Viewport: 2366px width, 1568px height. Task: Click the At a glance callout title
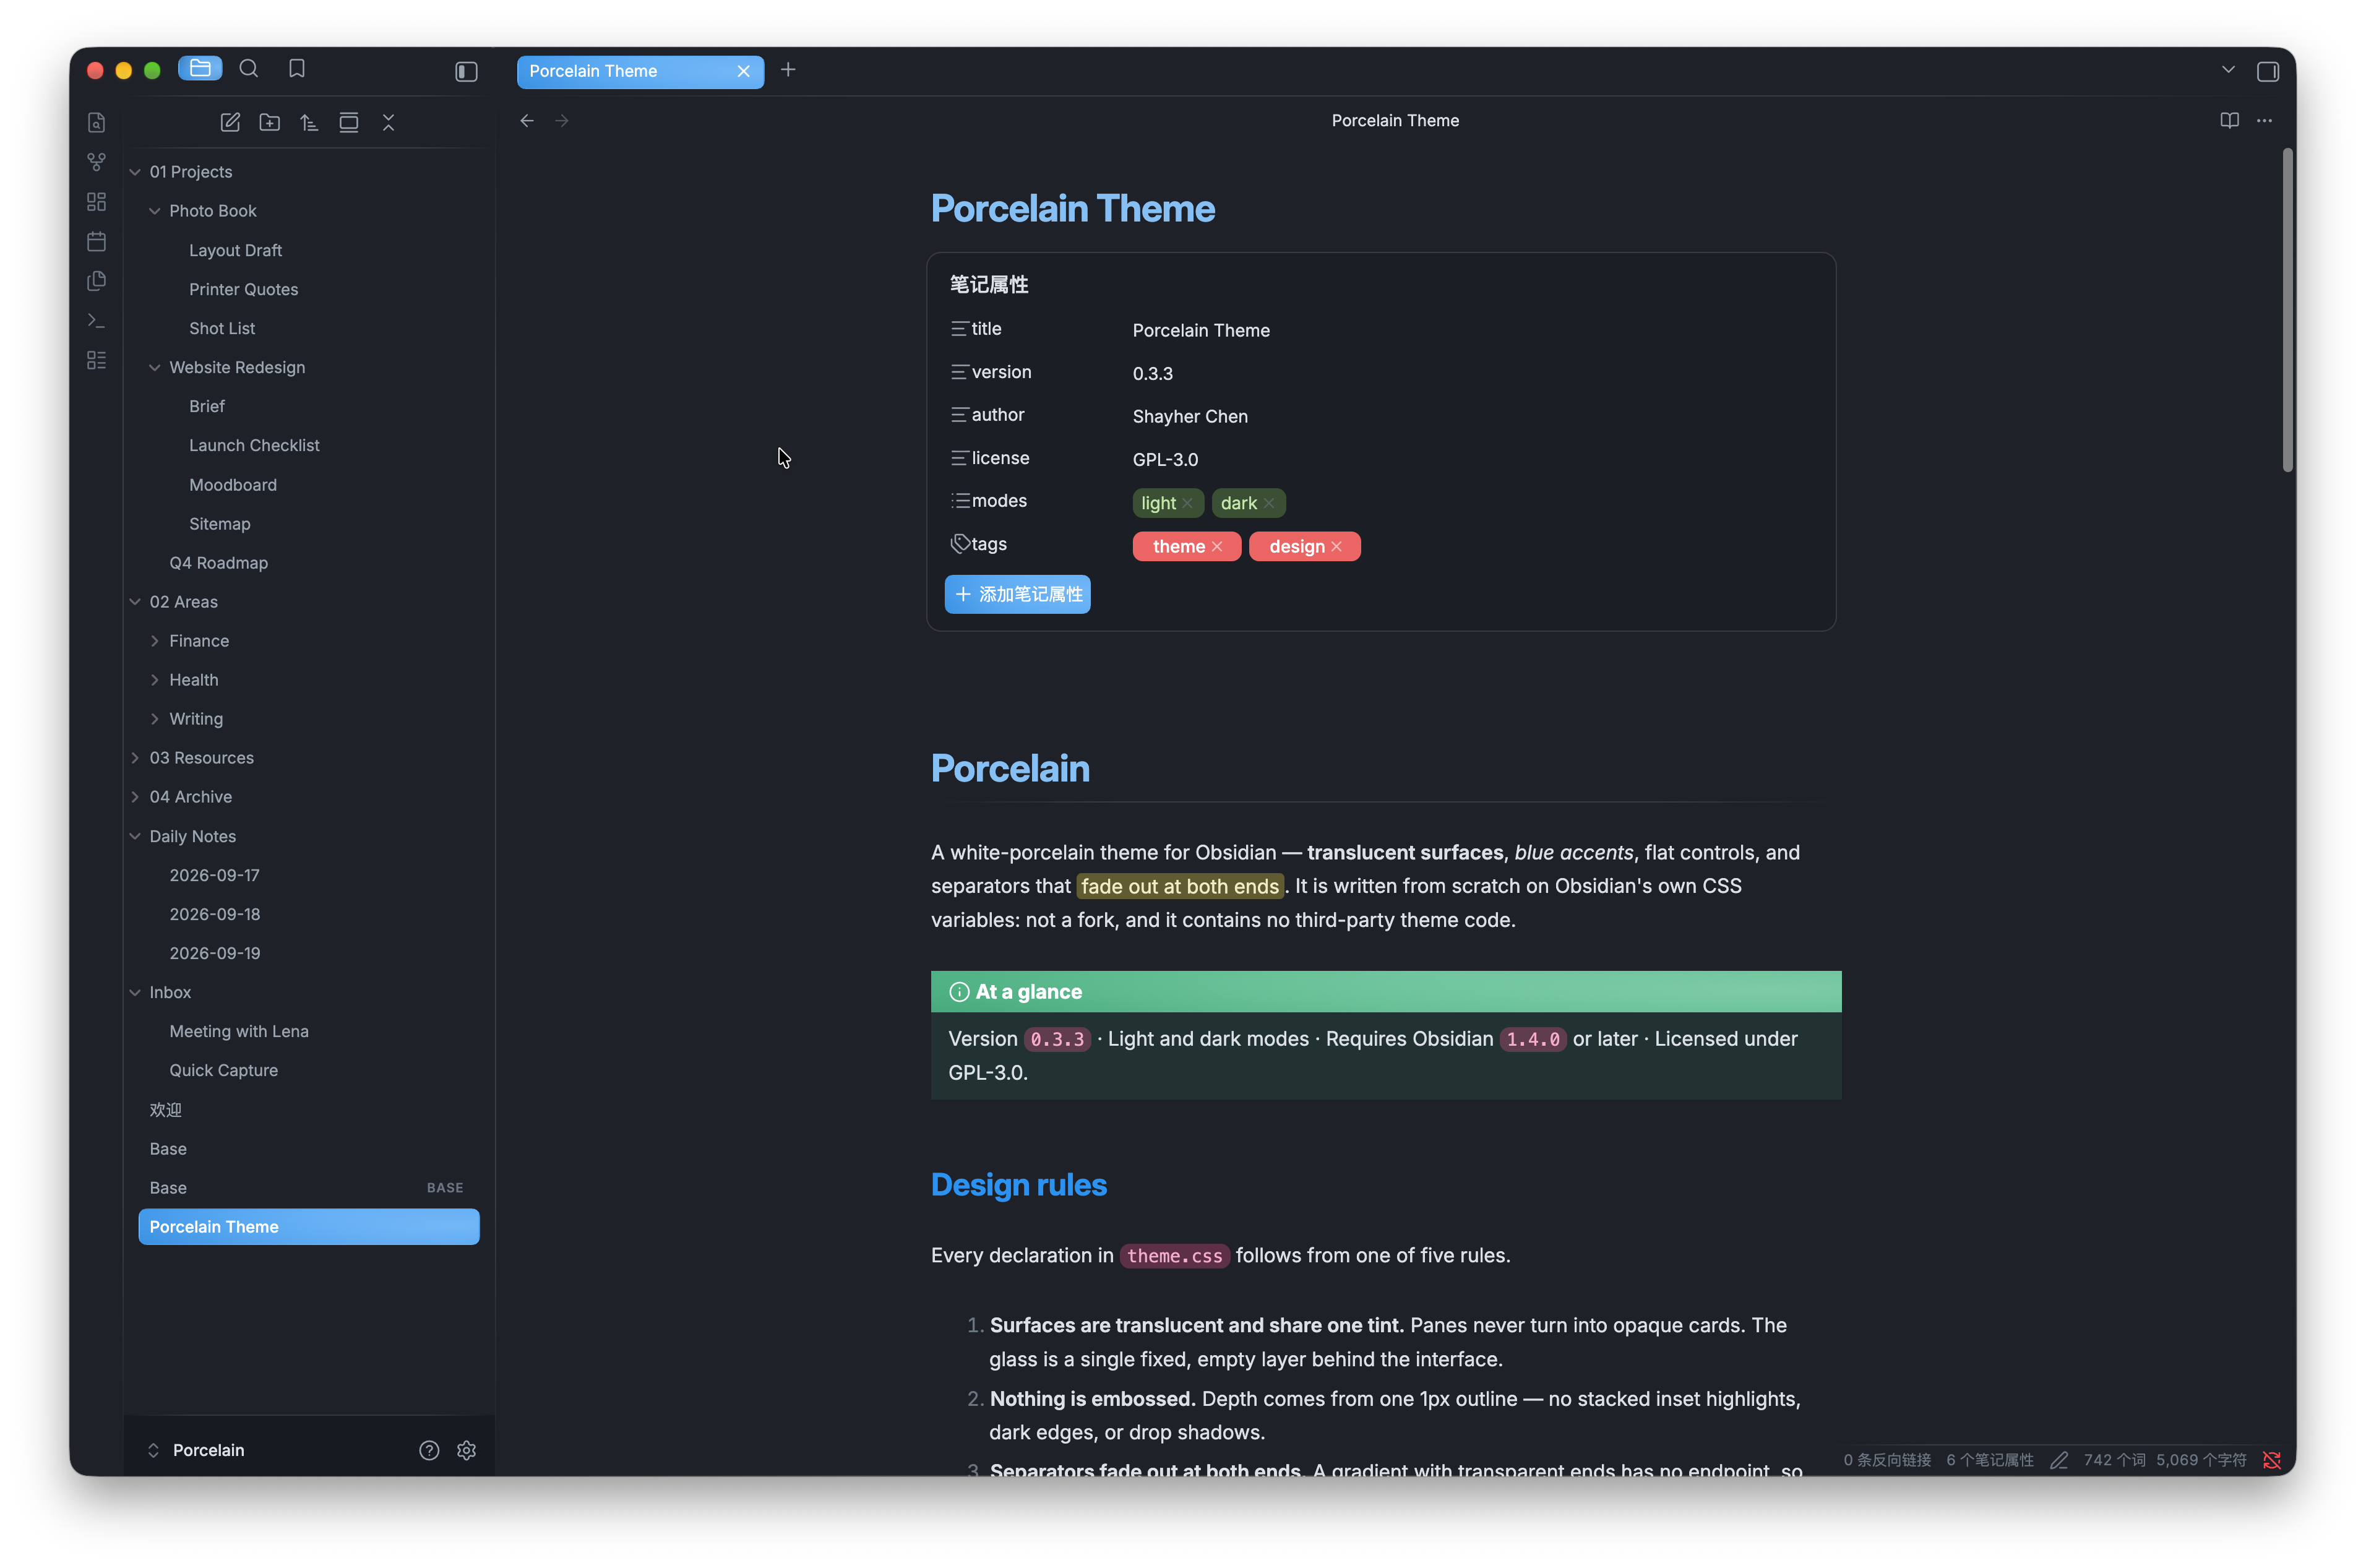click(x=1028, y=992)
